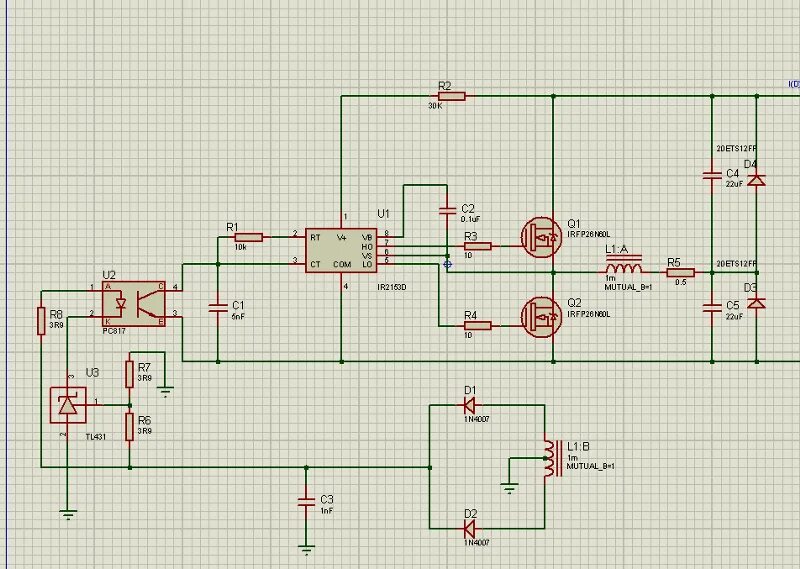Select diode D3 symbol

(756, 303)
